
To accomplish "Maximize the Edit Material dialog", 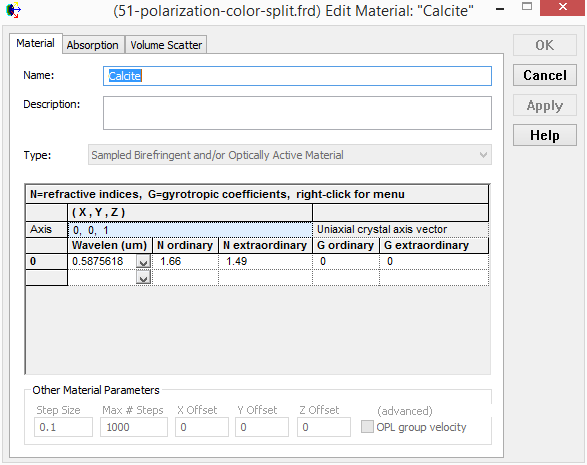I will pos(527,7).
